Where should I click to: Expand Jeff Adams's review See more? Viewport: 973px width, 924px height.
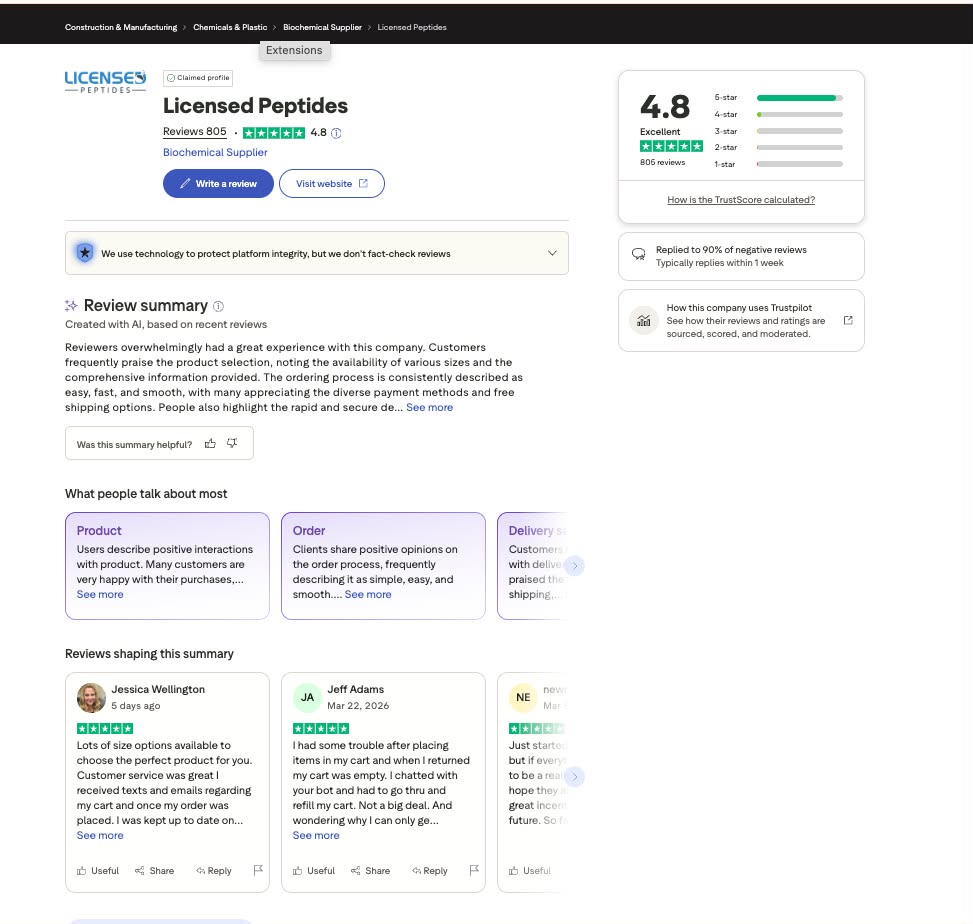coord(316,835)
